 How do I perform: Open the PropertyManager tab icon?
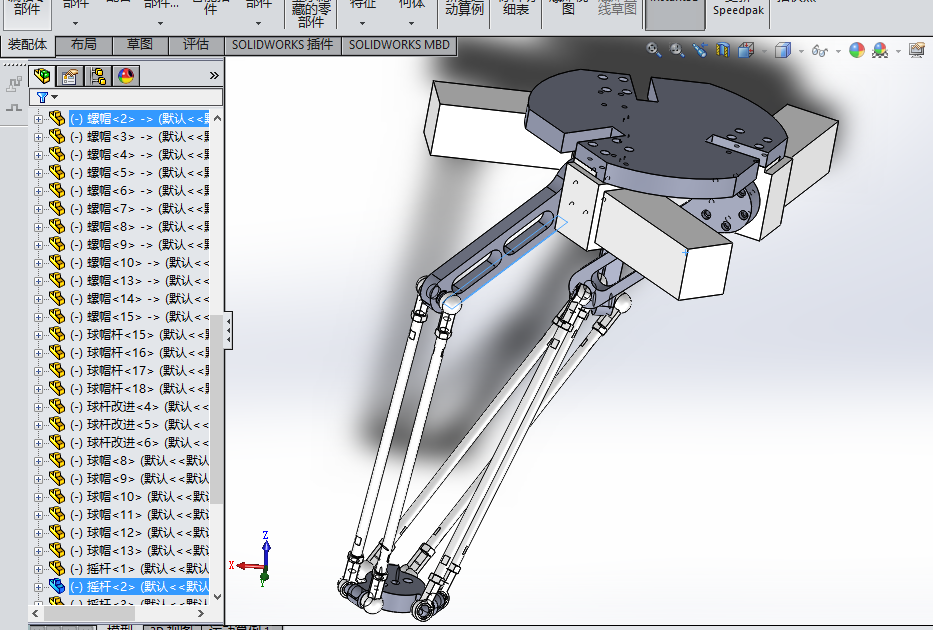click(70, 76)
